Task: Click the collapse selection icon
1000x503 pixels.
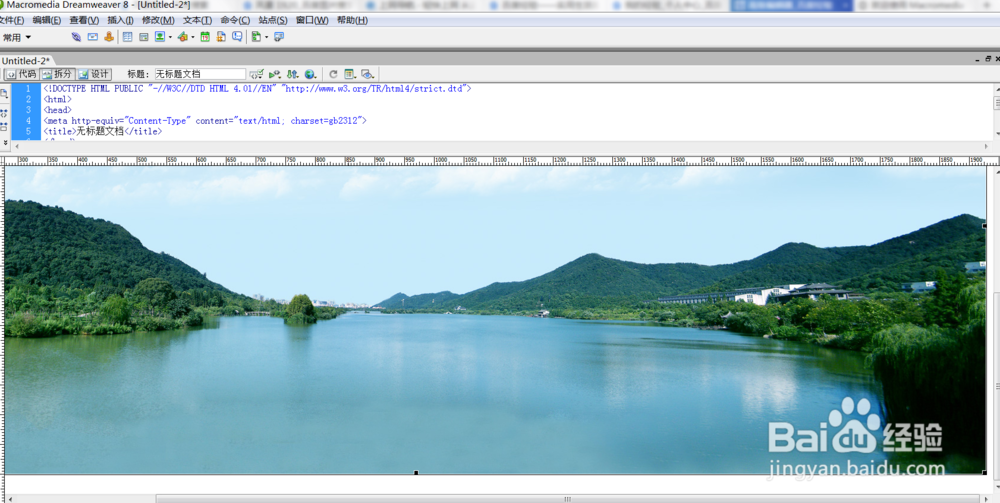Action: 4,126
